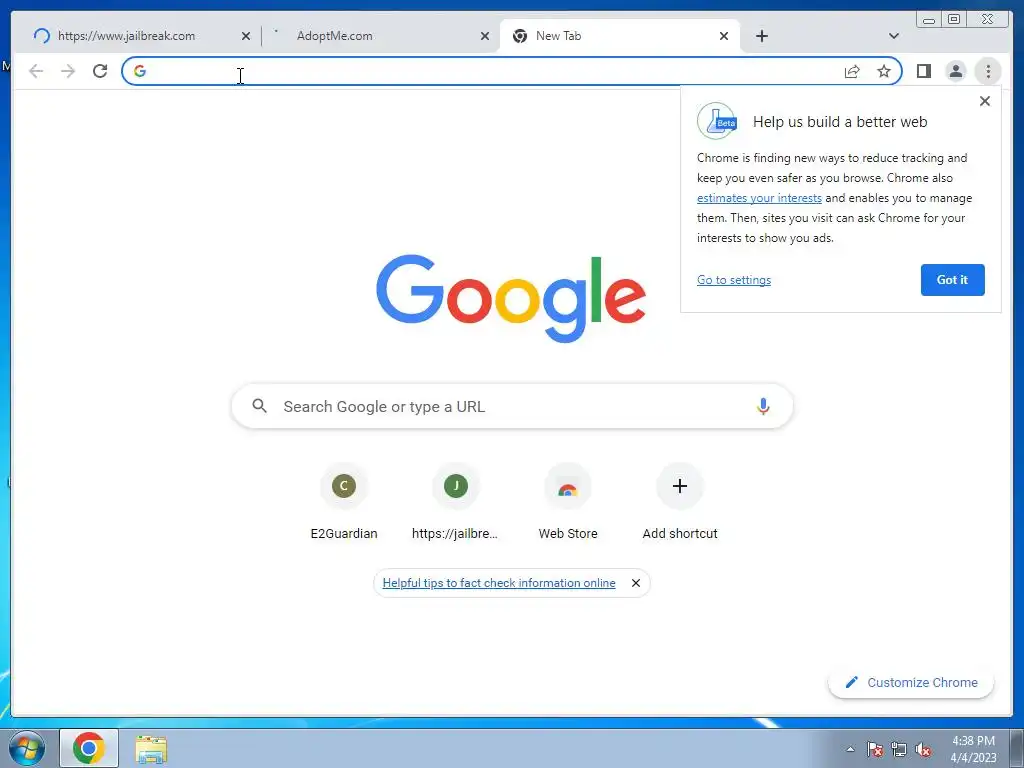Viewport: 1024px width, 768px height.
Task: Reload the current page
Action: click(100, 71)
